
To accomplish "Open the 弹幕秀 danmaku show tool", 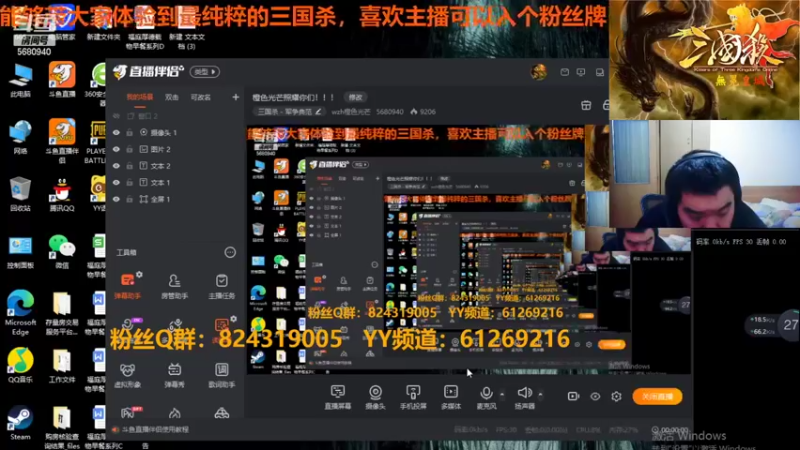I will click(174, 375).
